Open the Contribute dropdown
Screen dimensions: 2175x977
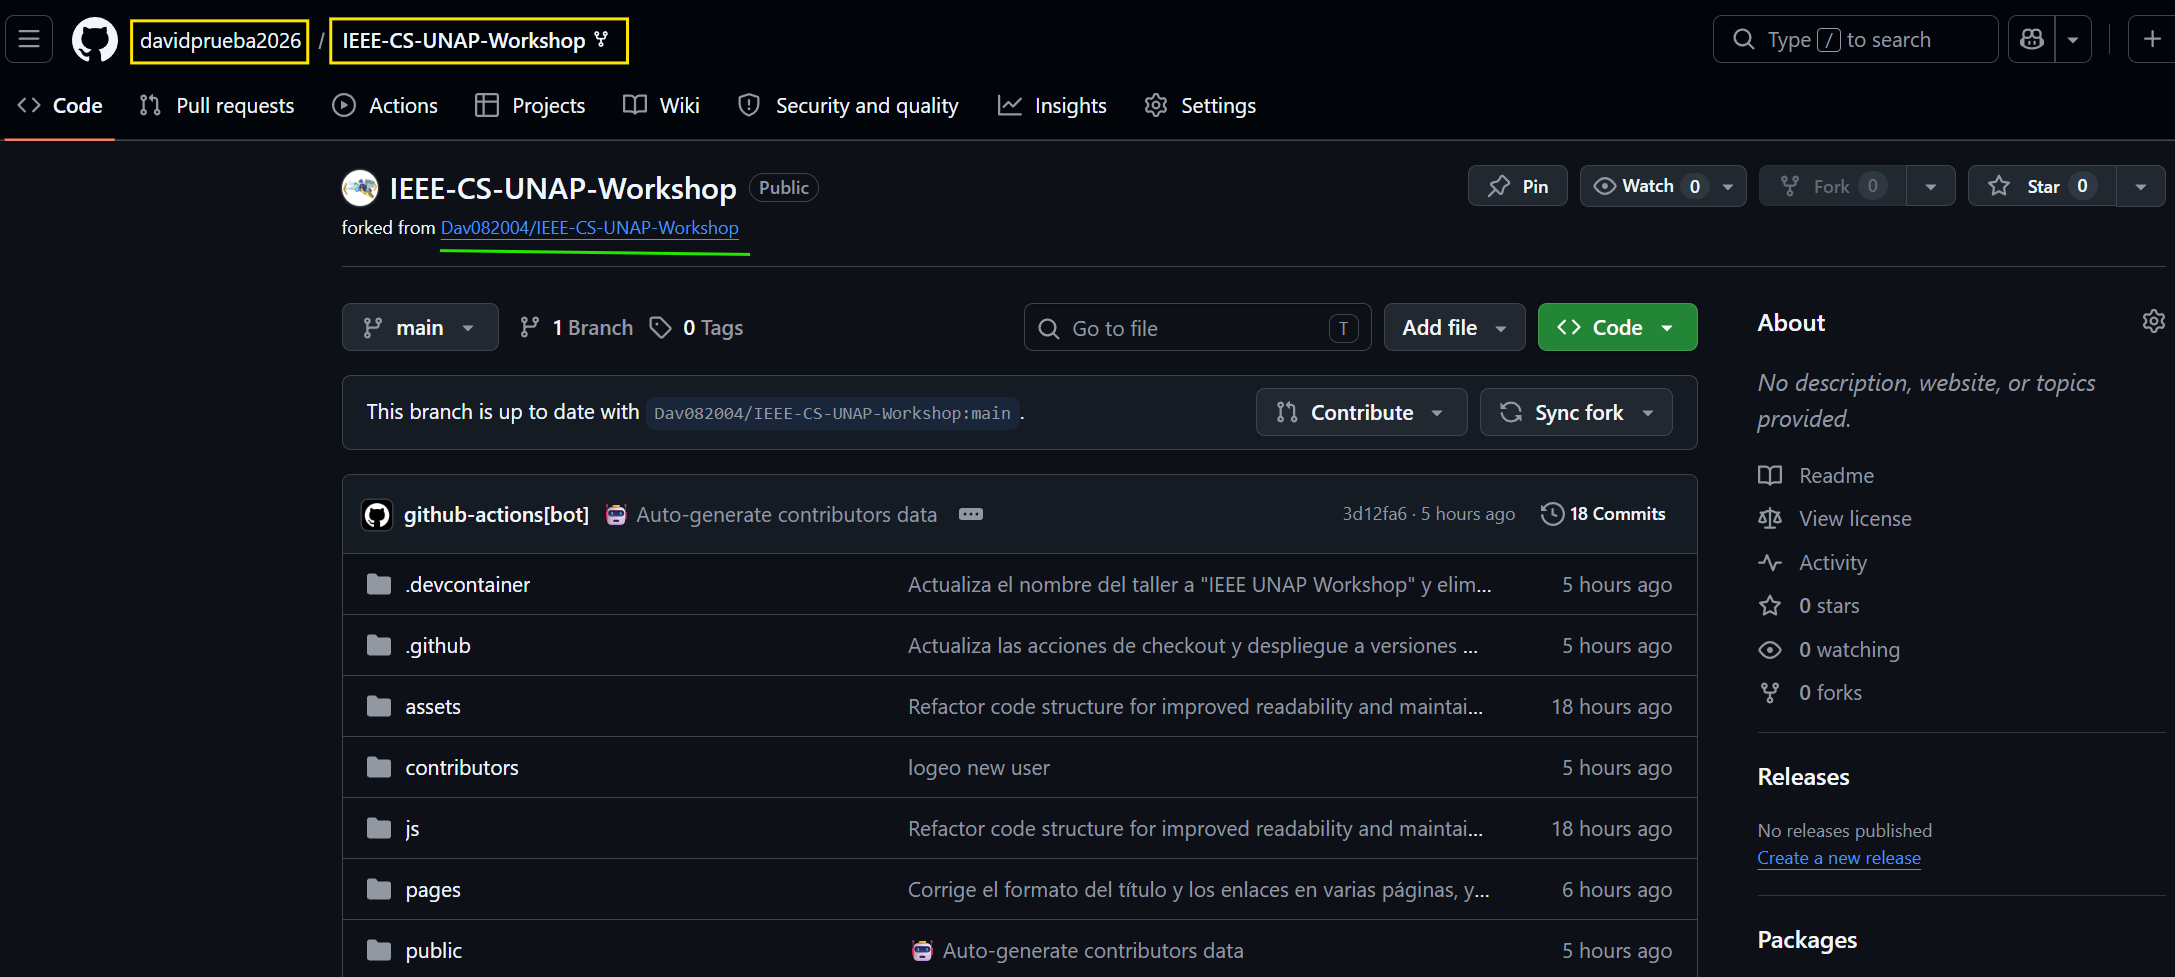coord(1361,412)
